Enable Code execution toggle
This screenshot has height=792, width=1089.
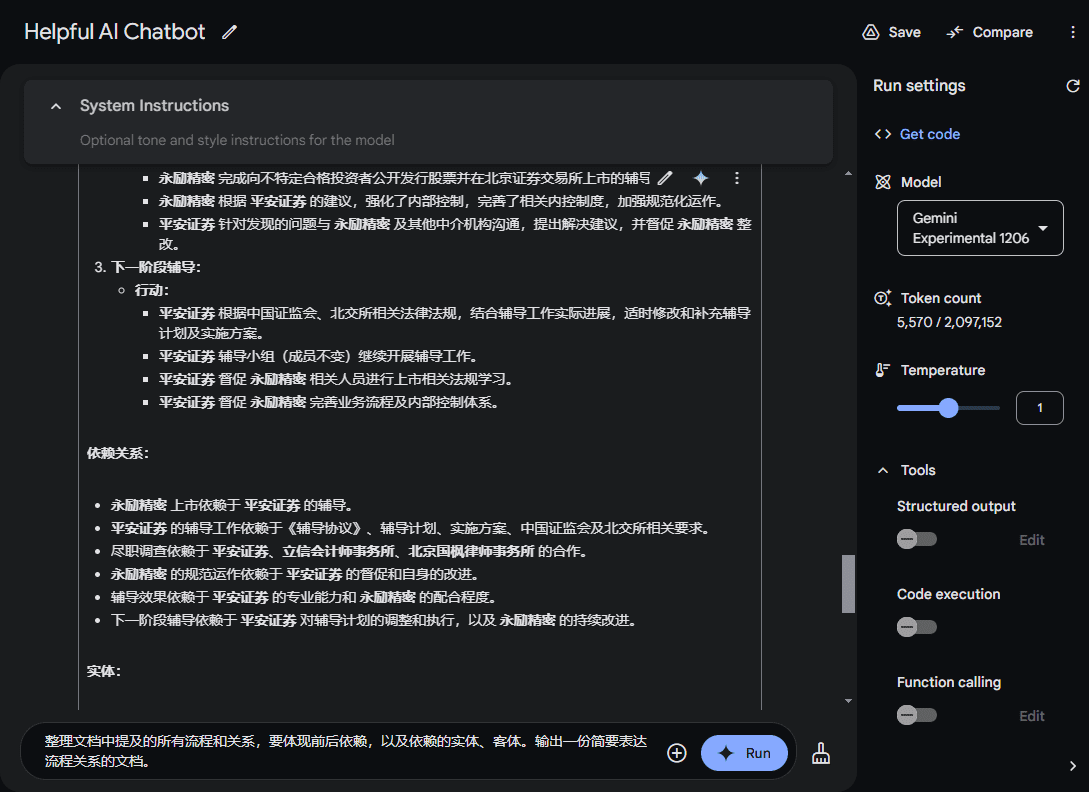point(916,627)
